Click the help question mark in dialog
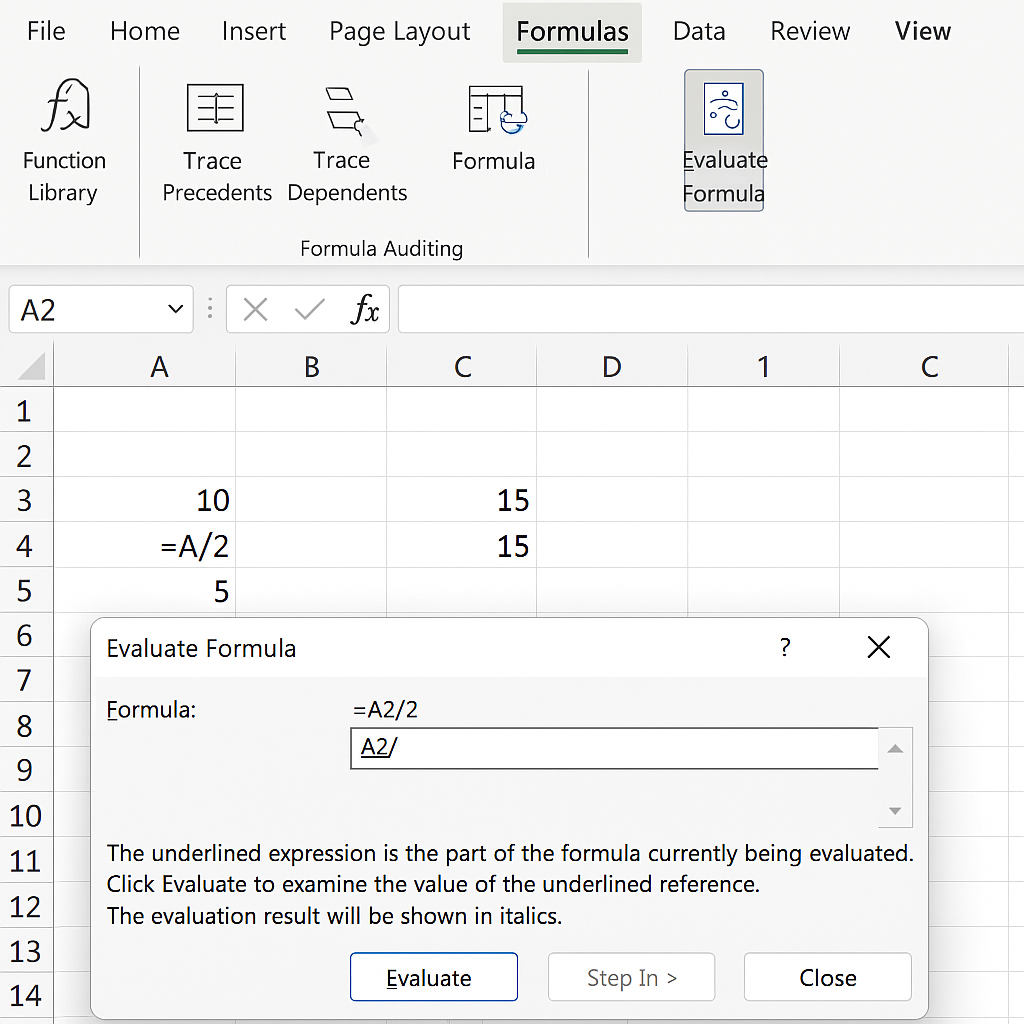This screenshot has width=1024, height=1024. click(x=785, y=648)
